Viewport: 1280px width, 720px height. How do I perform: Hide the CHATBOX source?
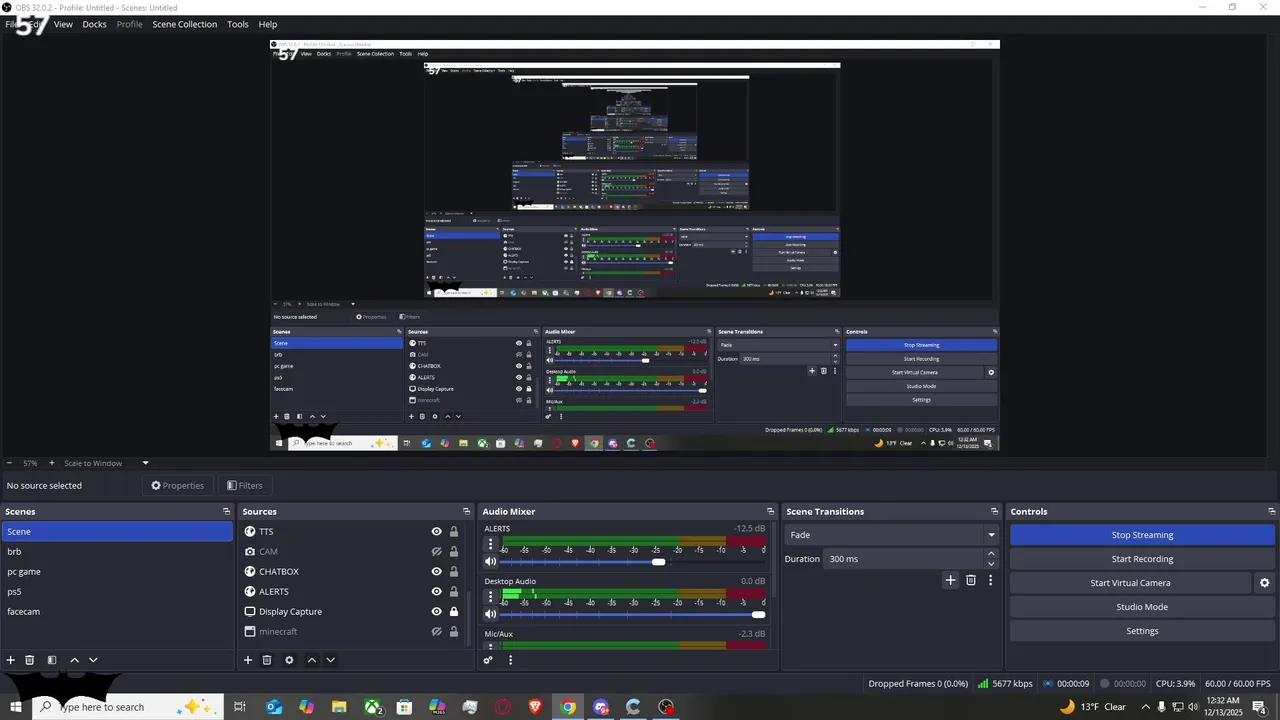click(436, 572)
